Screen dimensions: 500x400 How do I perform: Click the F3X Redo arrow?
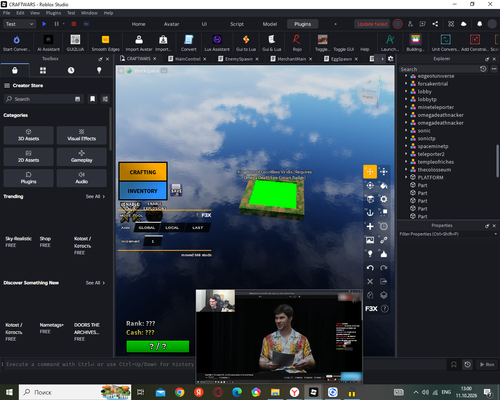tap(384, 268)
